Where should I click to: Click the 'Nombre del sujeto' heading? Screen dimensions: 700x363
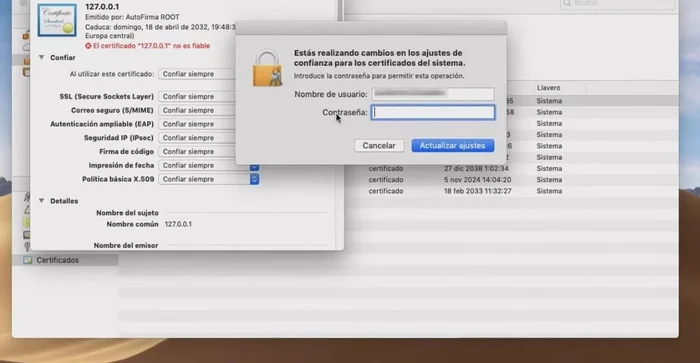tap(127, 213)
